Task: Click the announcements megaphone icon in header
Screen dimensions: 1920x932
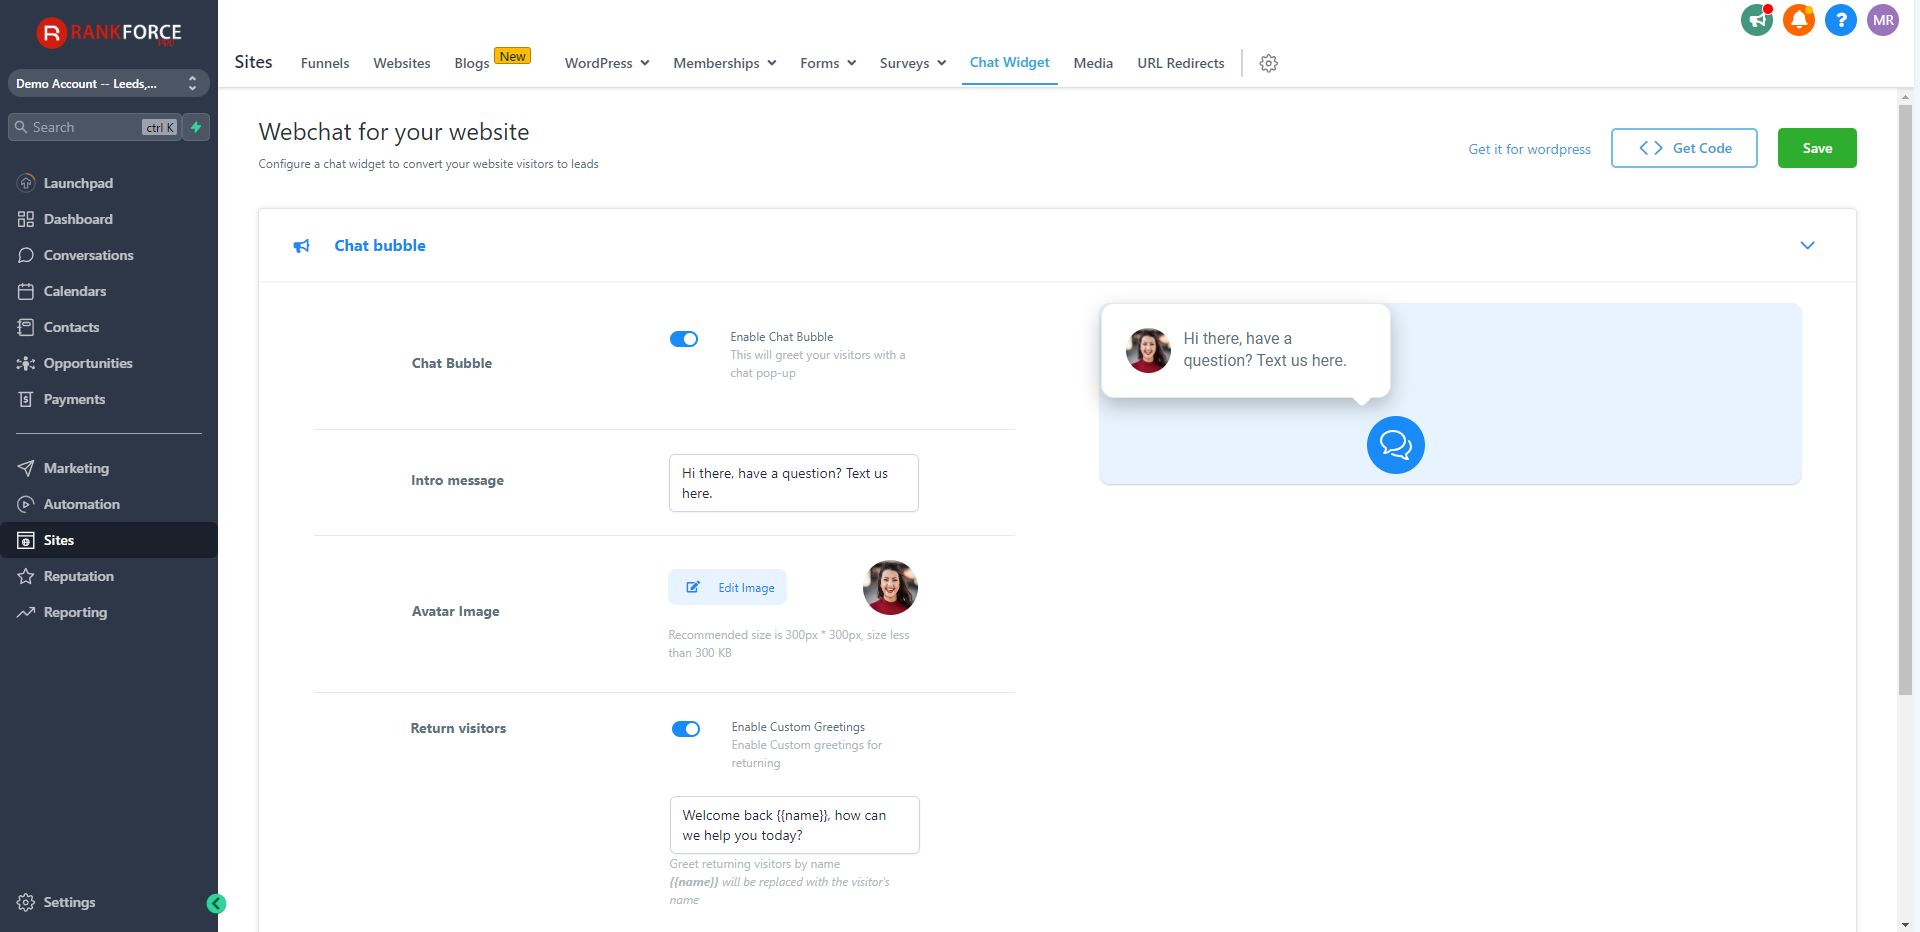Action: [1756, 20]
